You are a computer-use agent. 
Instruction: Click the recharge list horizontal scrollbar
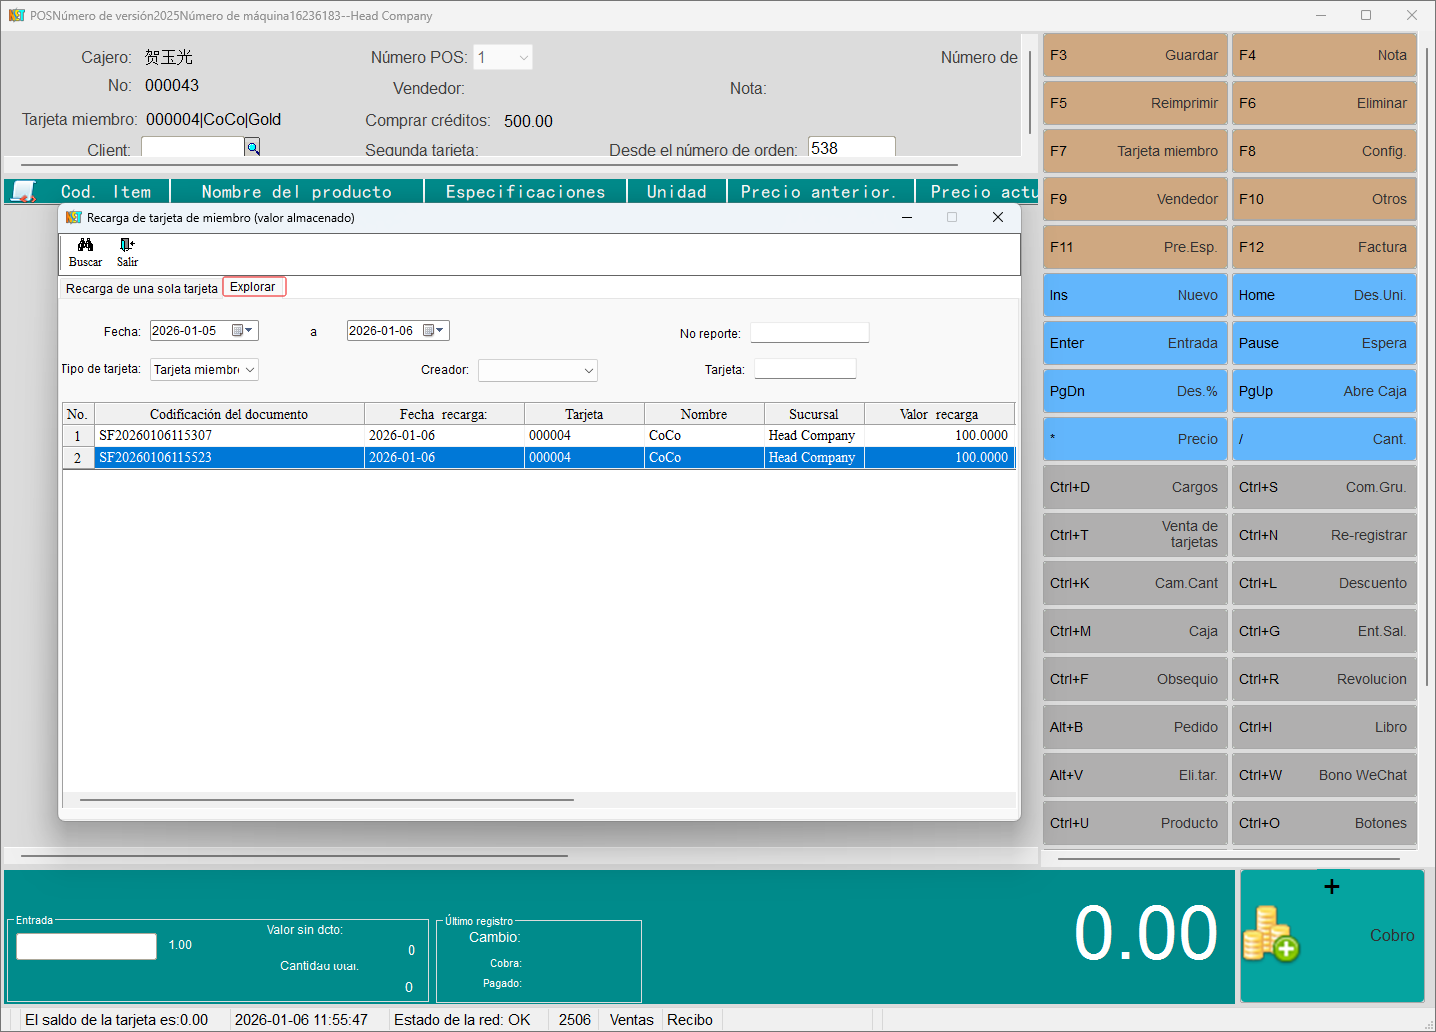[327, 800]
